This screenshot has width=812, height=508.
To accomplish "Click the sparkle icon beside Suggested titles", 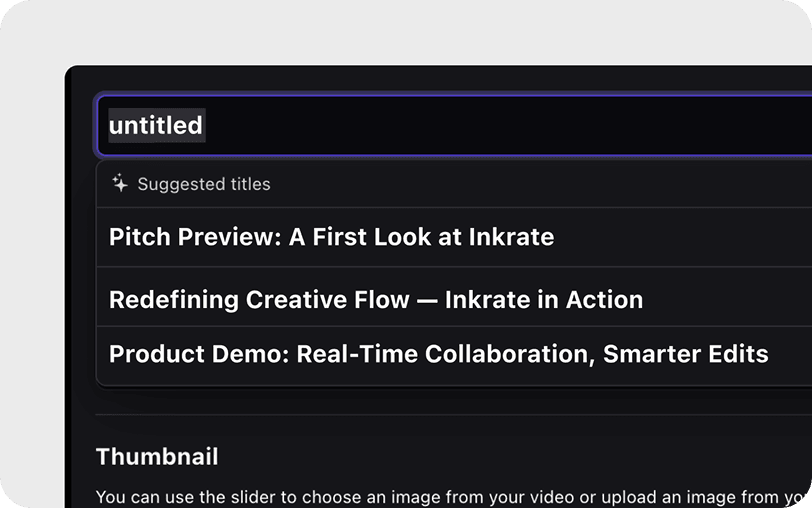I will pos(120,184).
